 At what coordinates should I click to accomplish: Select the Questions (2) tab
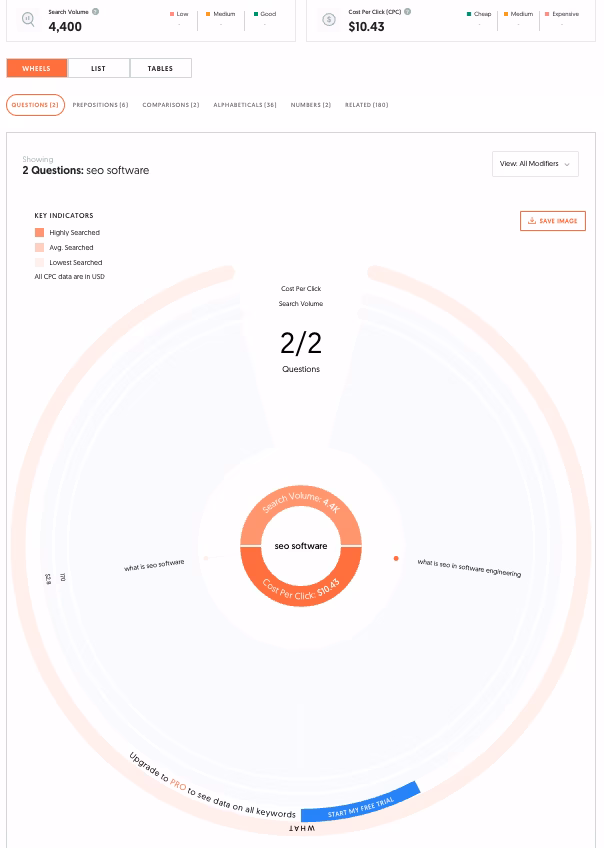pyautogui.click(x=35, y=105)
